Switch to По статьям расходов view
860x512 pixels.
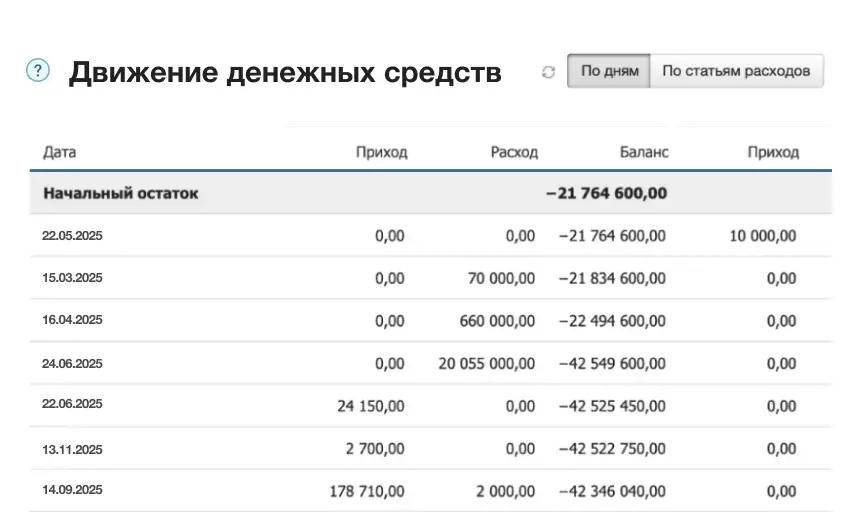pos(736,71)
